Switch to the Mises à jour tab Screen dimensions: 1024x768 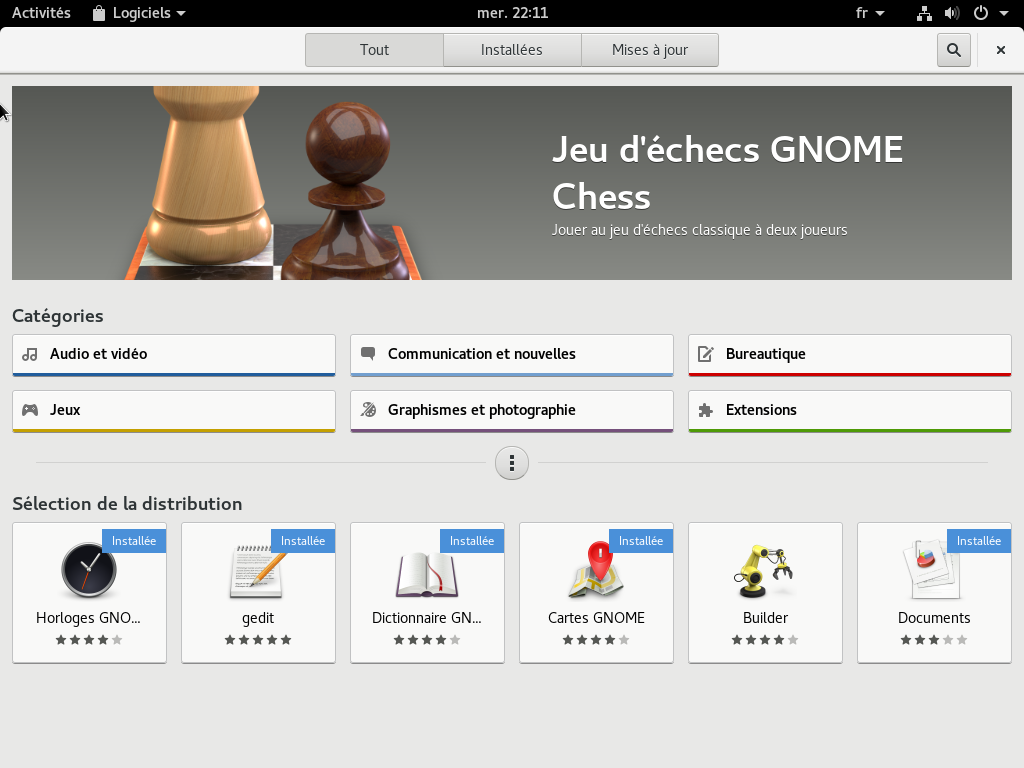pyautogui.click(x=649, y=50)
